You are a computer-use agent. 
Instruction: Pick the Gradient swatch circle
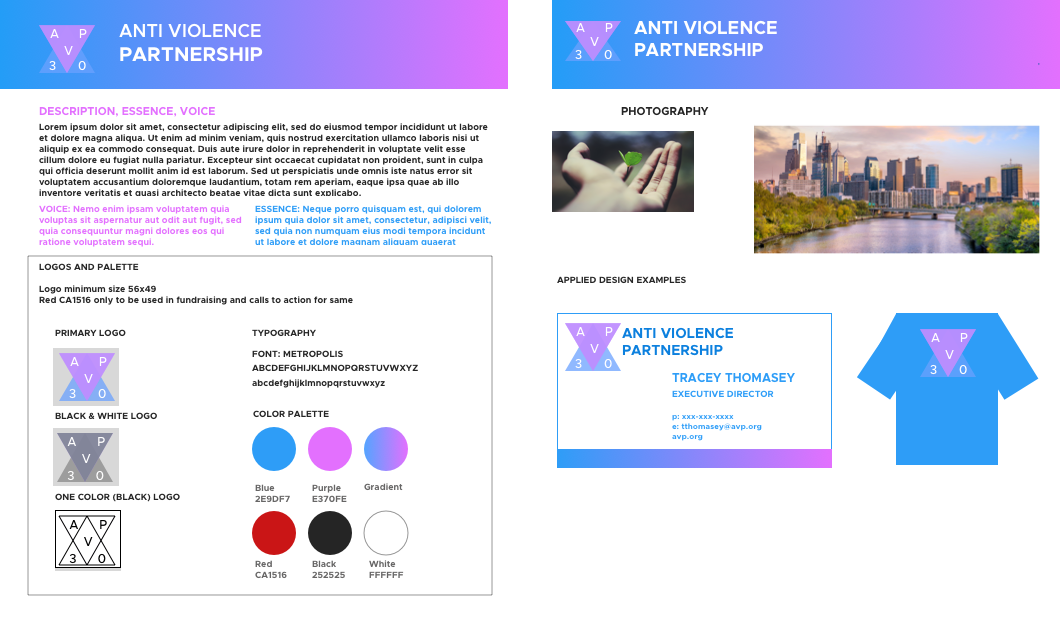[x=386, y=449]
